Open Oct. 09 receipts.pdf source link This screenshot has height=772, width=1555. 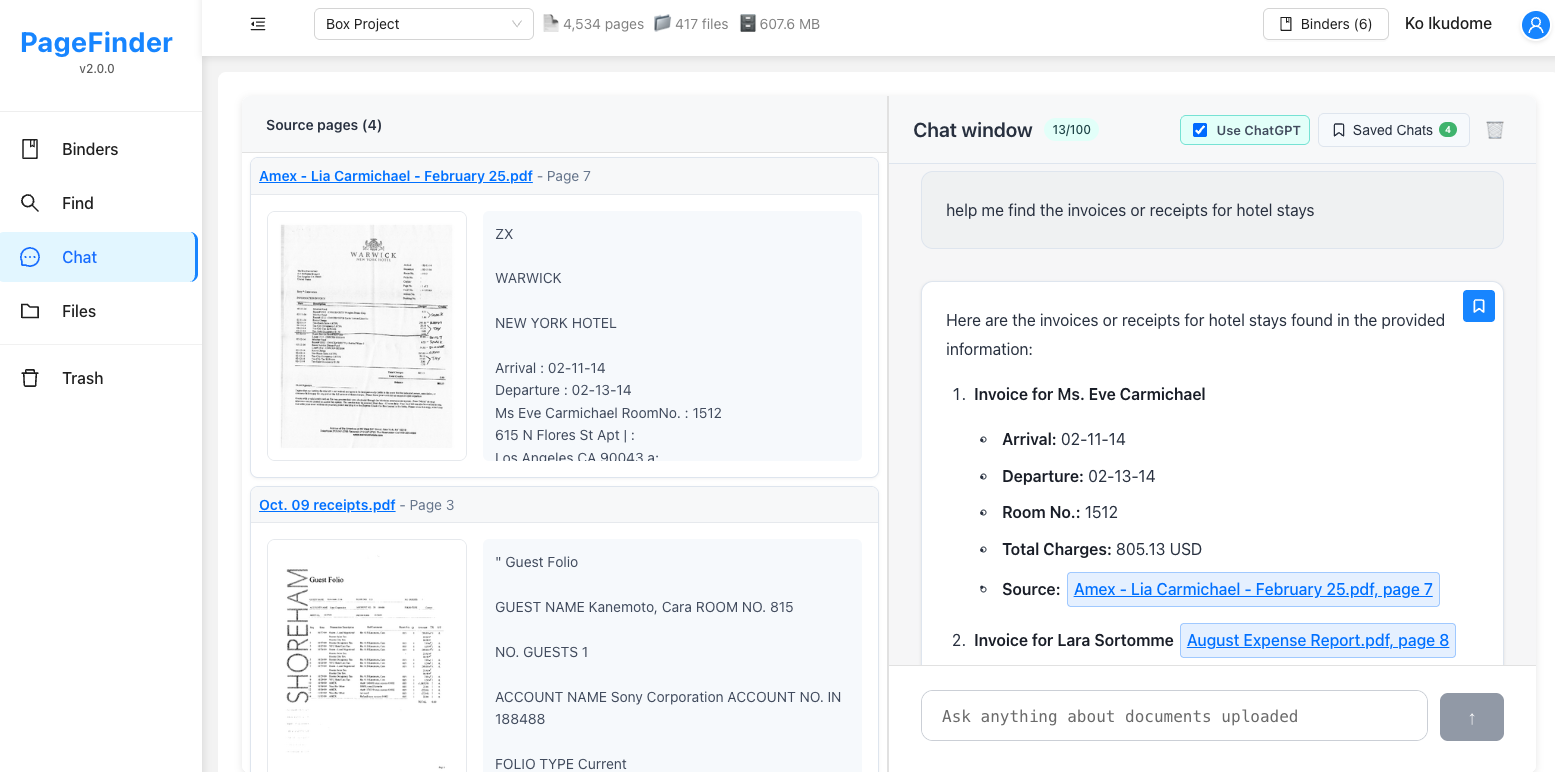[327, 505]
